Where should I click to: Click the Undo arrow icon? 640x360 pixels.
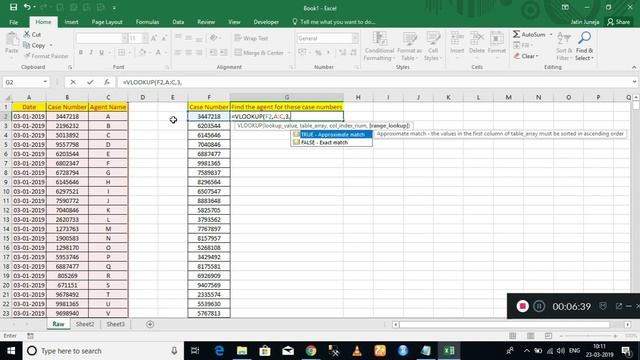(27, 7)
